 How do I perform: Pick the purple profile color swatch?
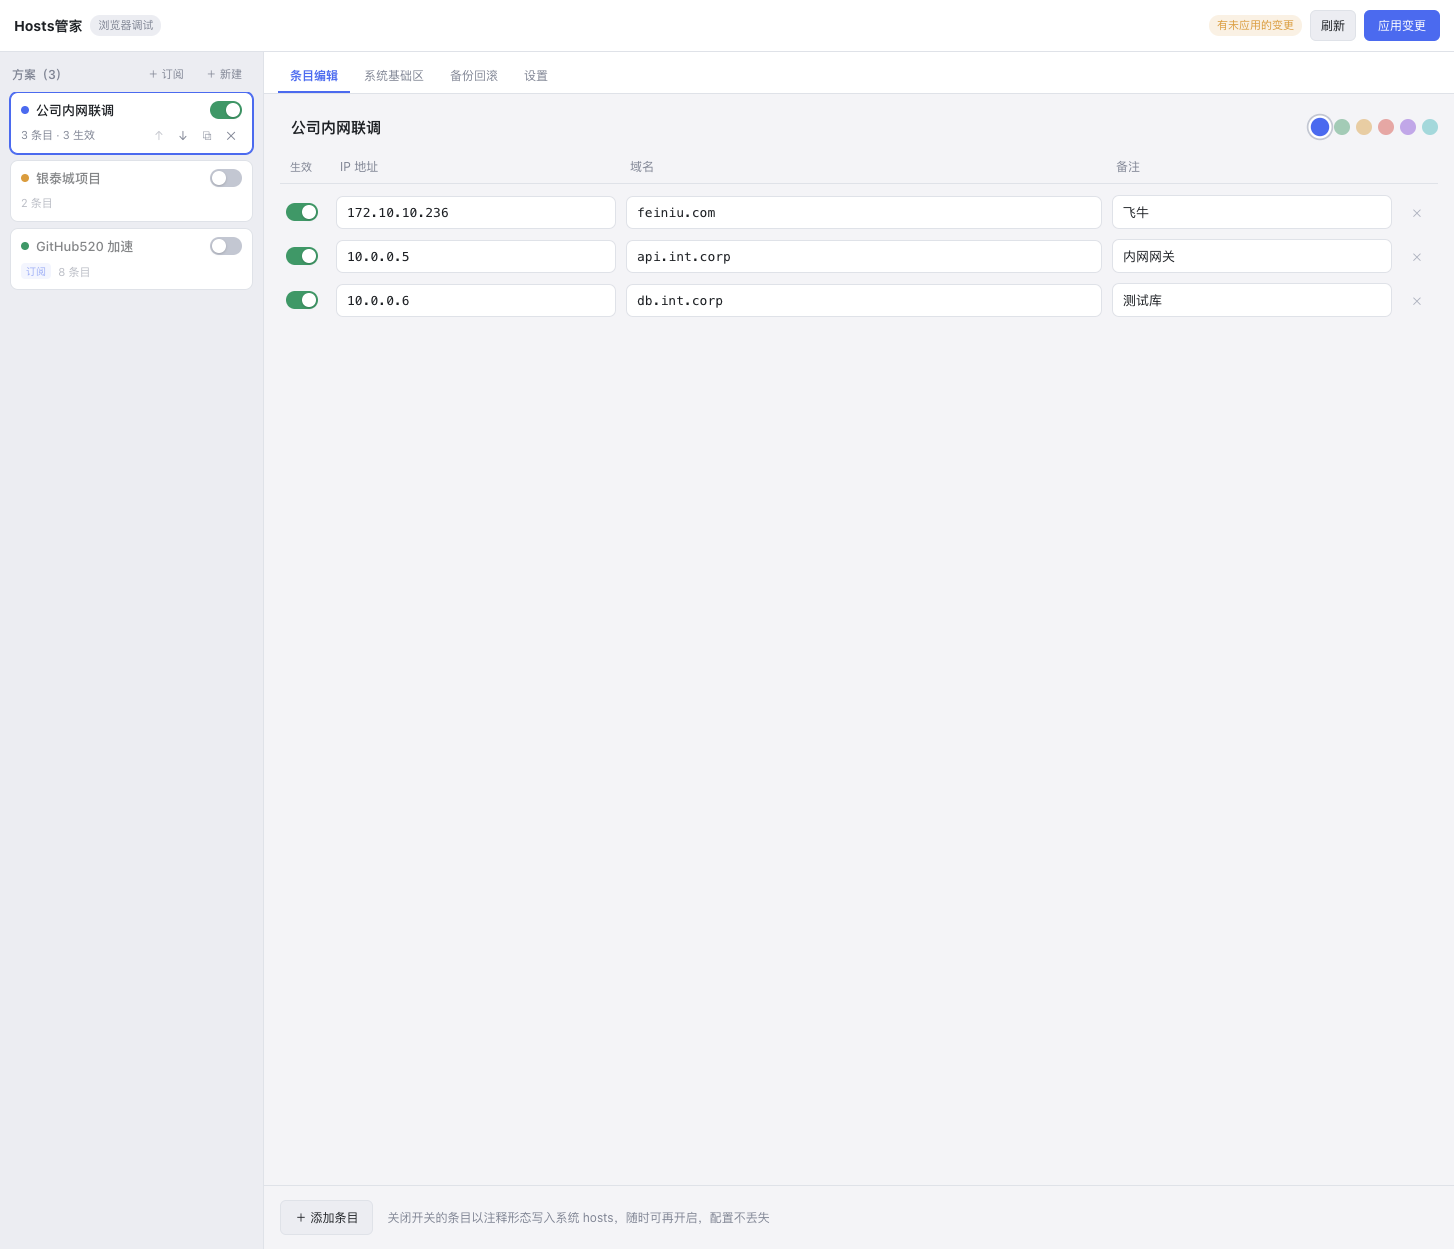(x=1408, y=127)
